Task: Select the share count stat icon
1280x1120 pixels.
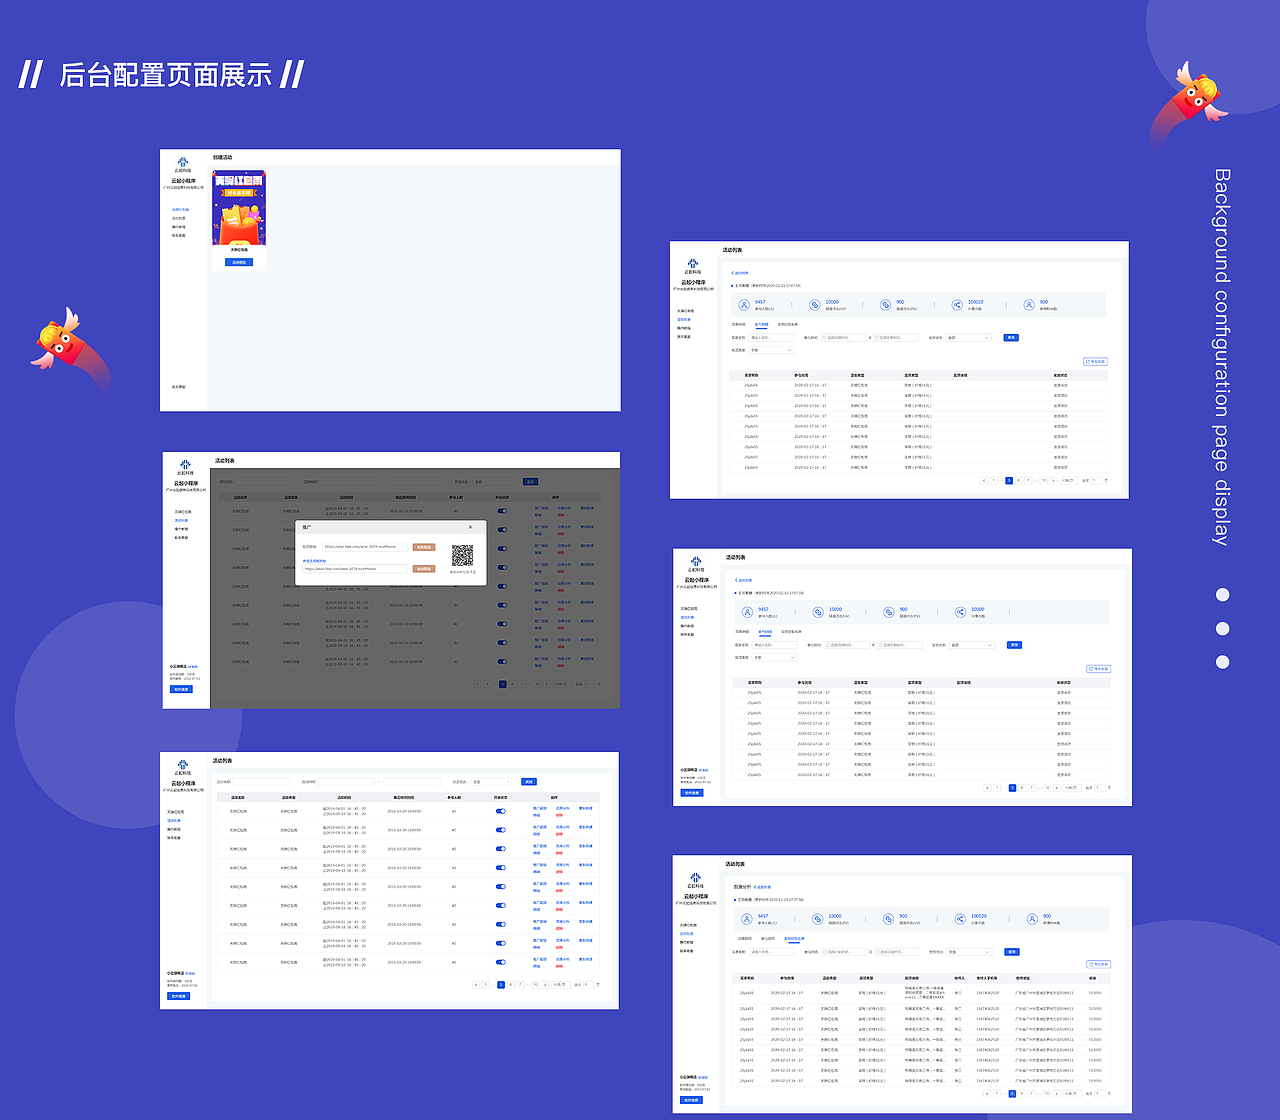Action: (957, 304)
